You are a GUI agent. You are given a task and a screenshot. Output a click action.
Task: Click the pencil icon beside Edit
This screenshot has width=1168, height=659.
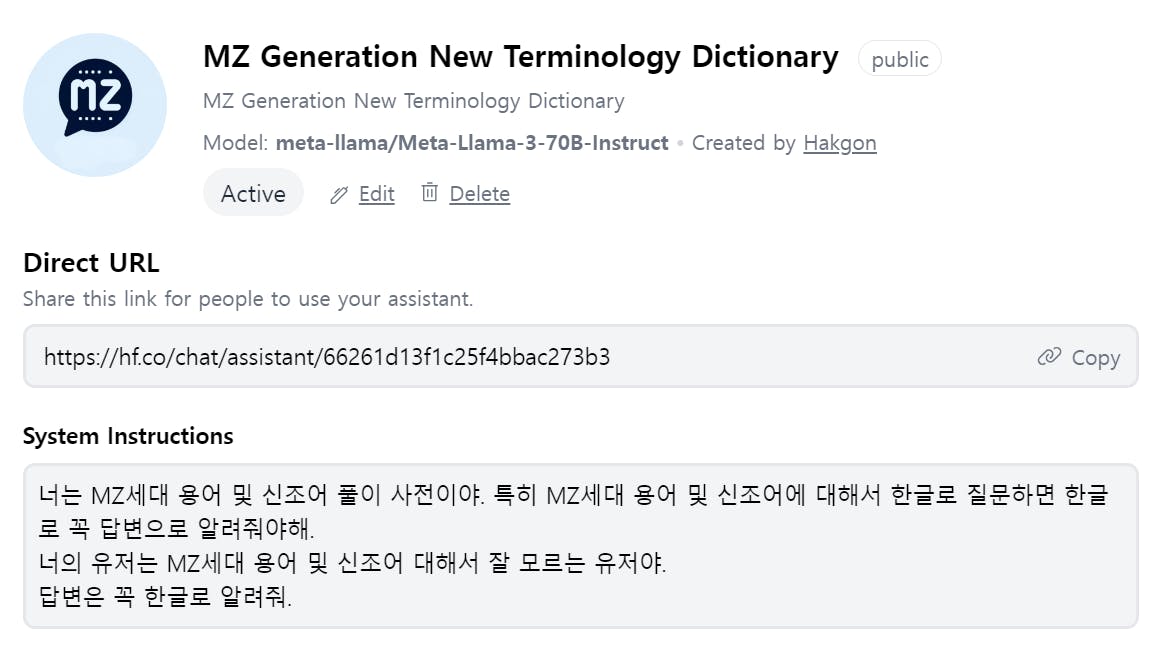point(338,195)
